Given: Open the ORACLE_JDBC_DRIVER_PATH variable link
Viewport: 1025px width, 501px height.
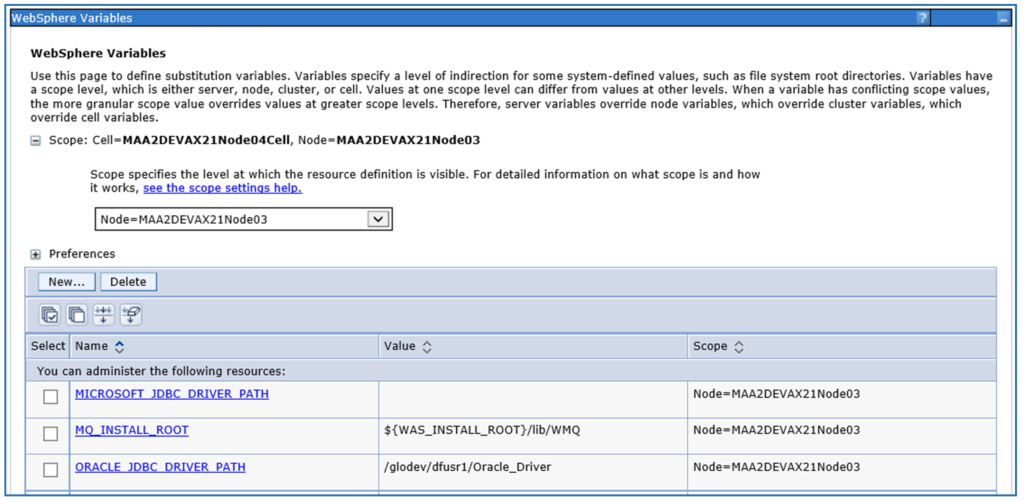Looking at the screenshot, I should point(160,467).
